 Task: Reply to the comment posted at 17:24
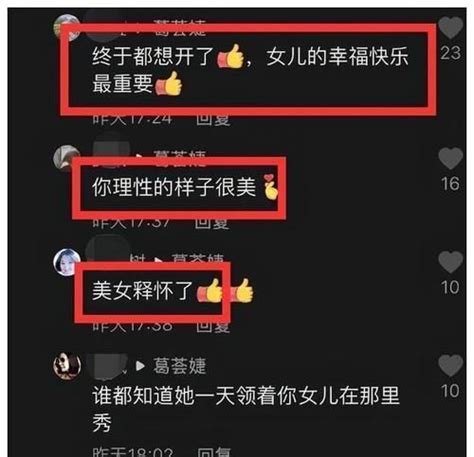point(213,120)
